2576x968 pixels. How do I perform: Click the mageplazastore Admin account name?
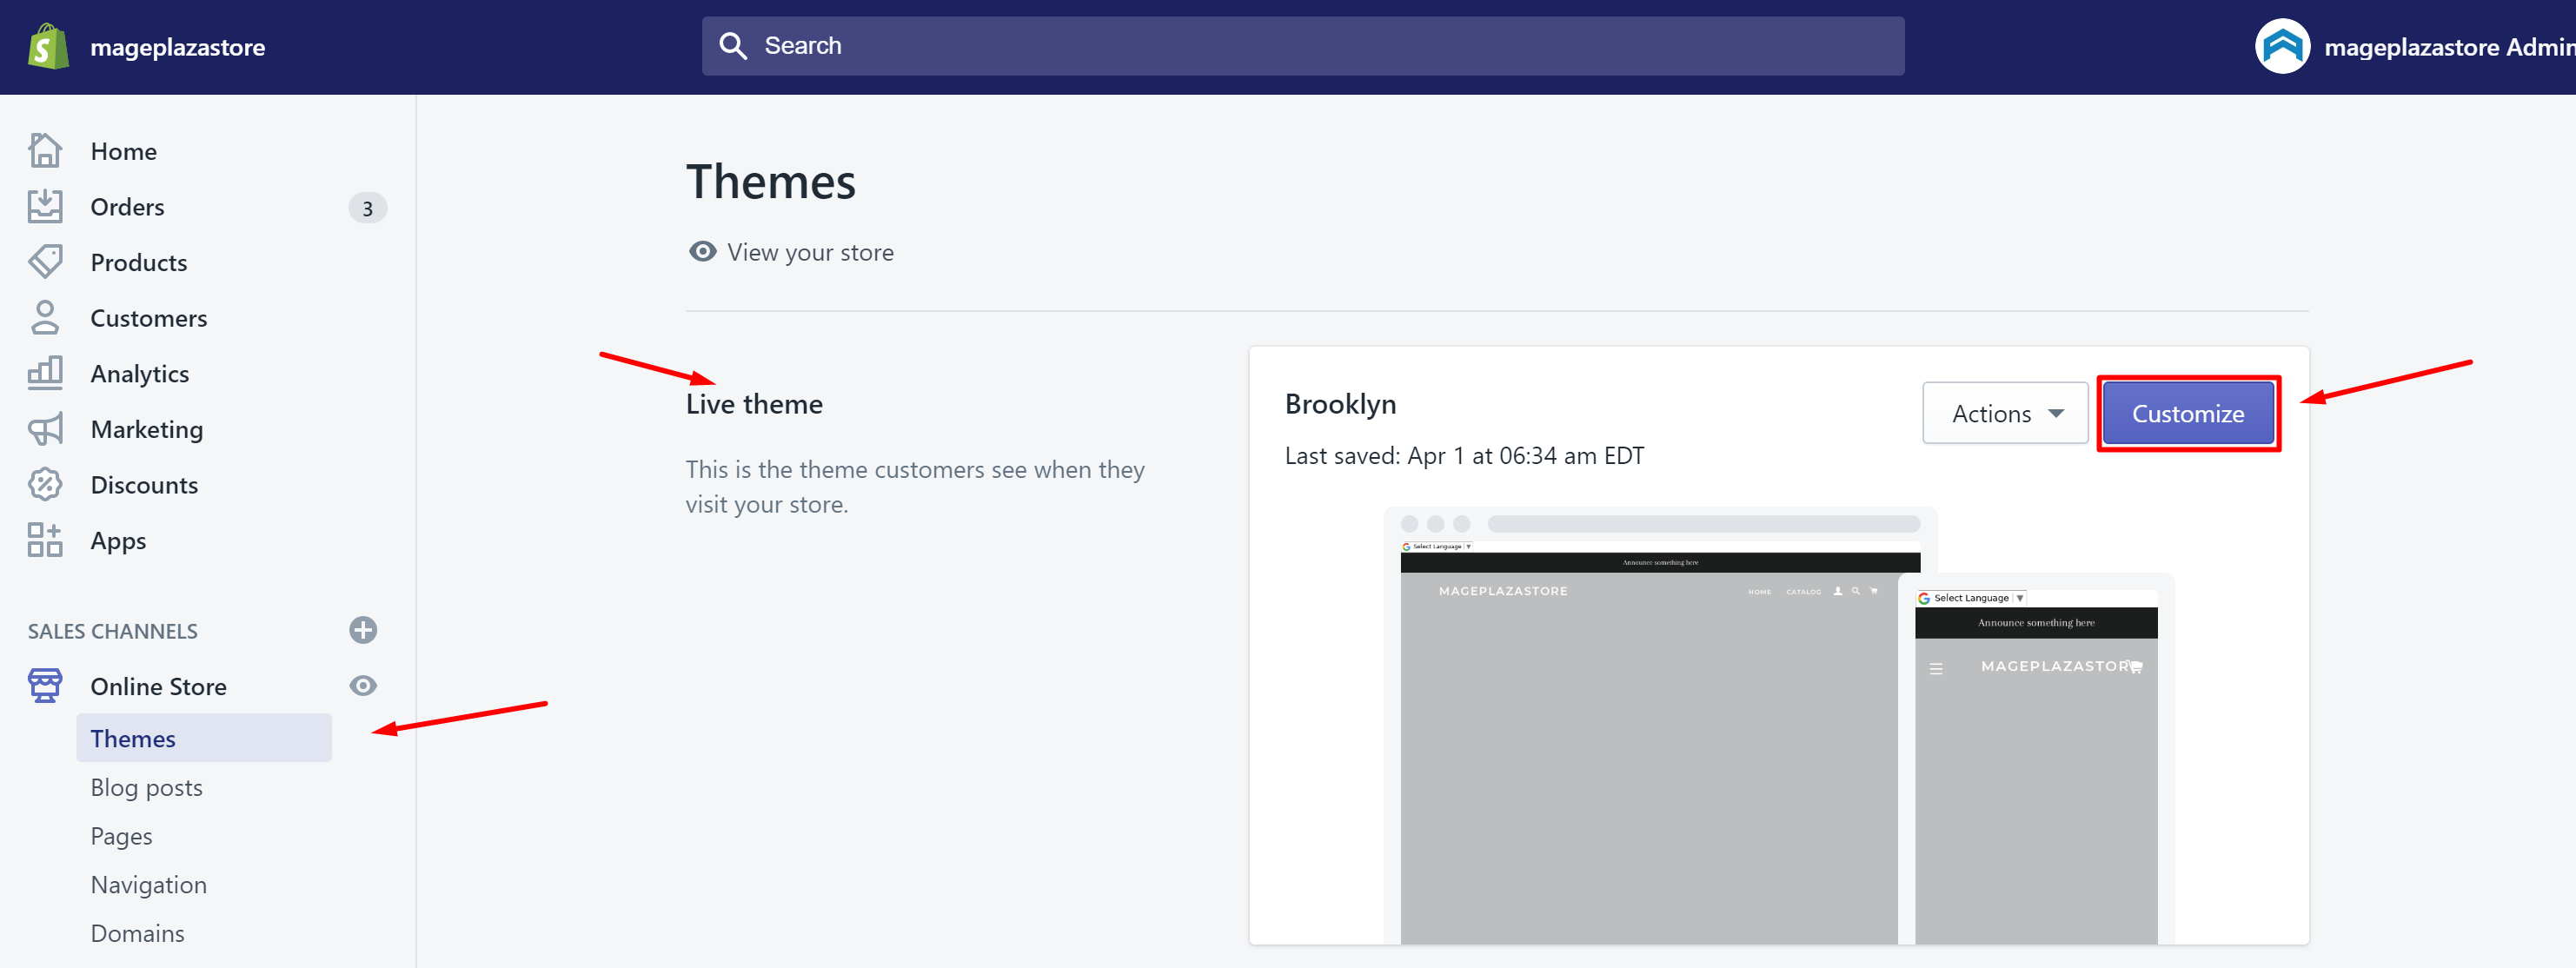click(x=2449, y=47)
